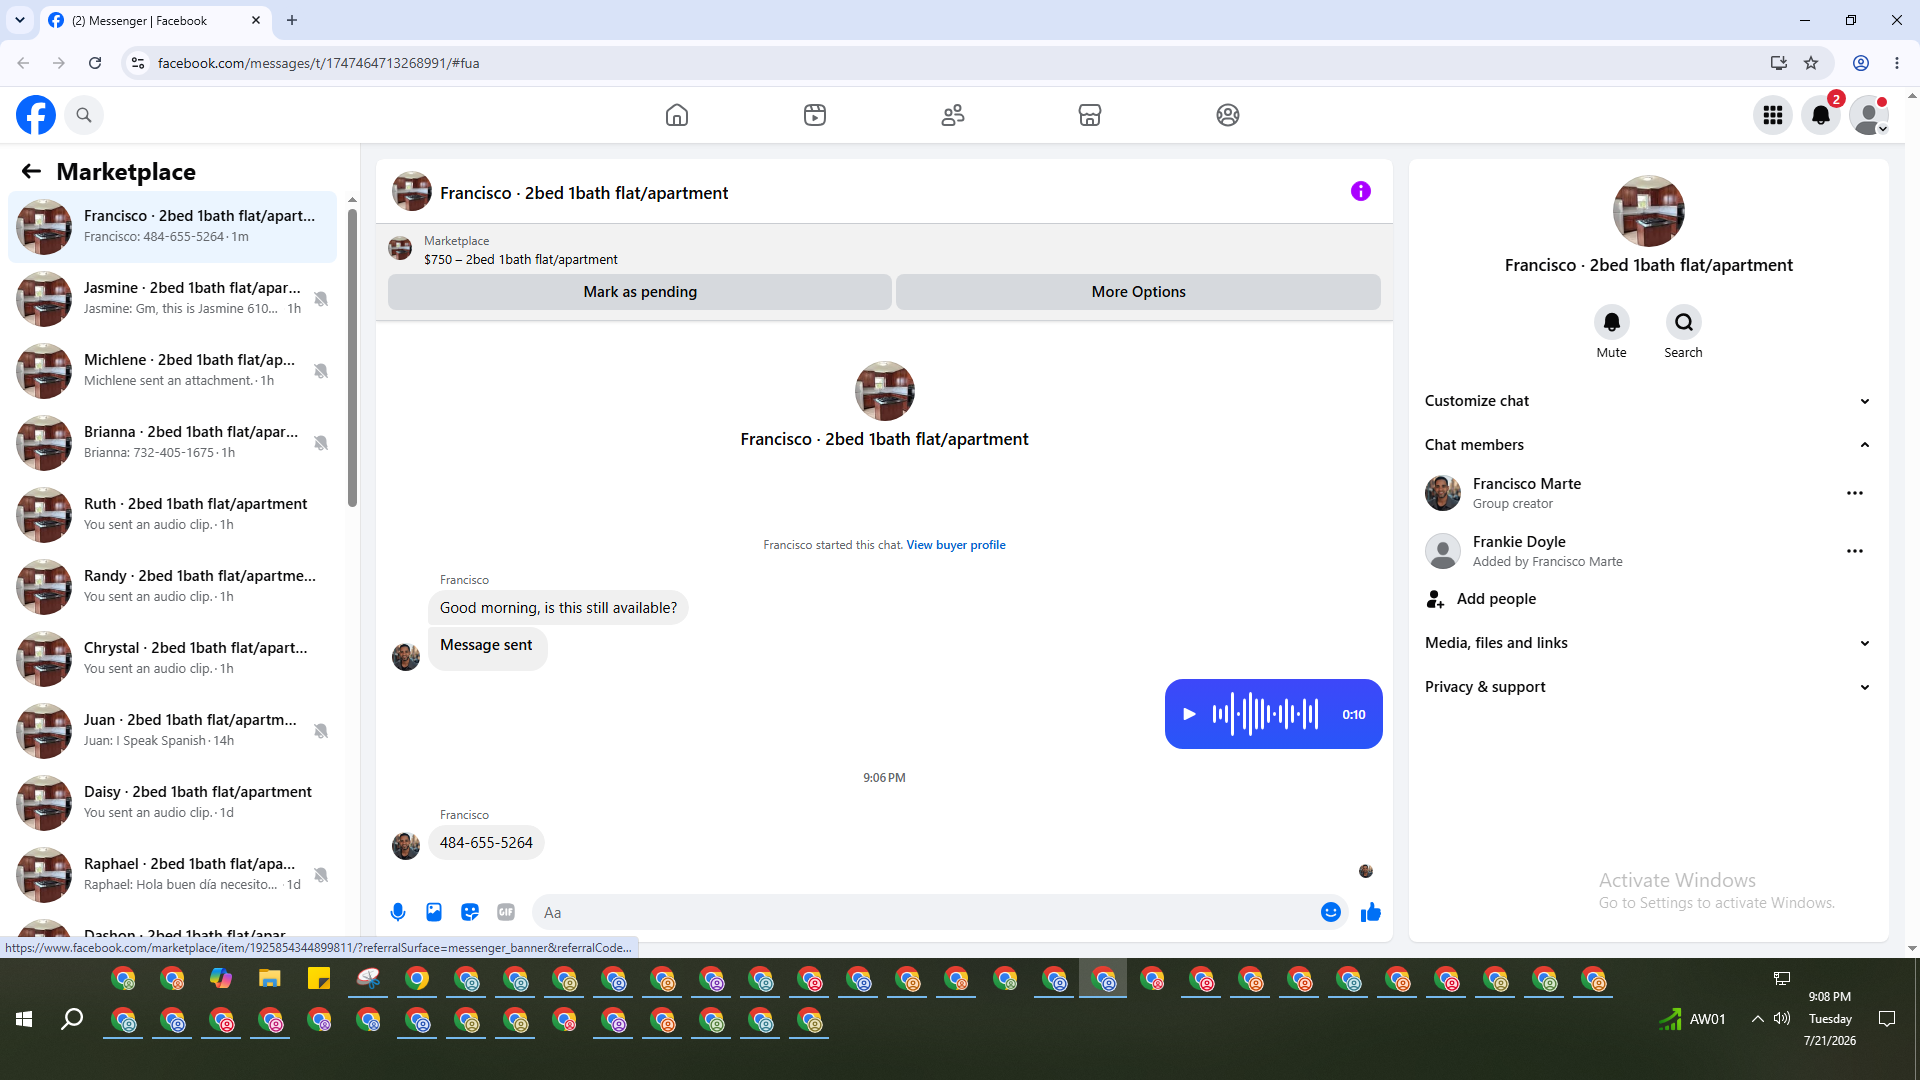This screenshot has width=1920, height=1080.
Task: Click Add people to the chat
Action: [x=1648, y=599]
